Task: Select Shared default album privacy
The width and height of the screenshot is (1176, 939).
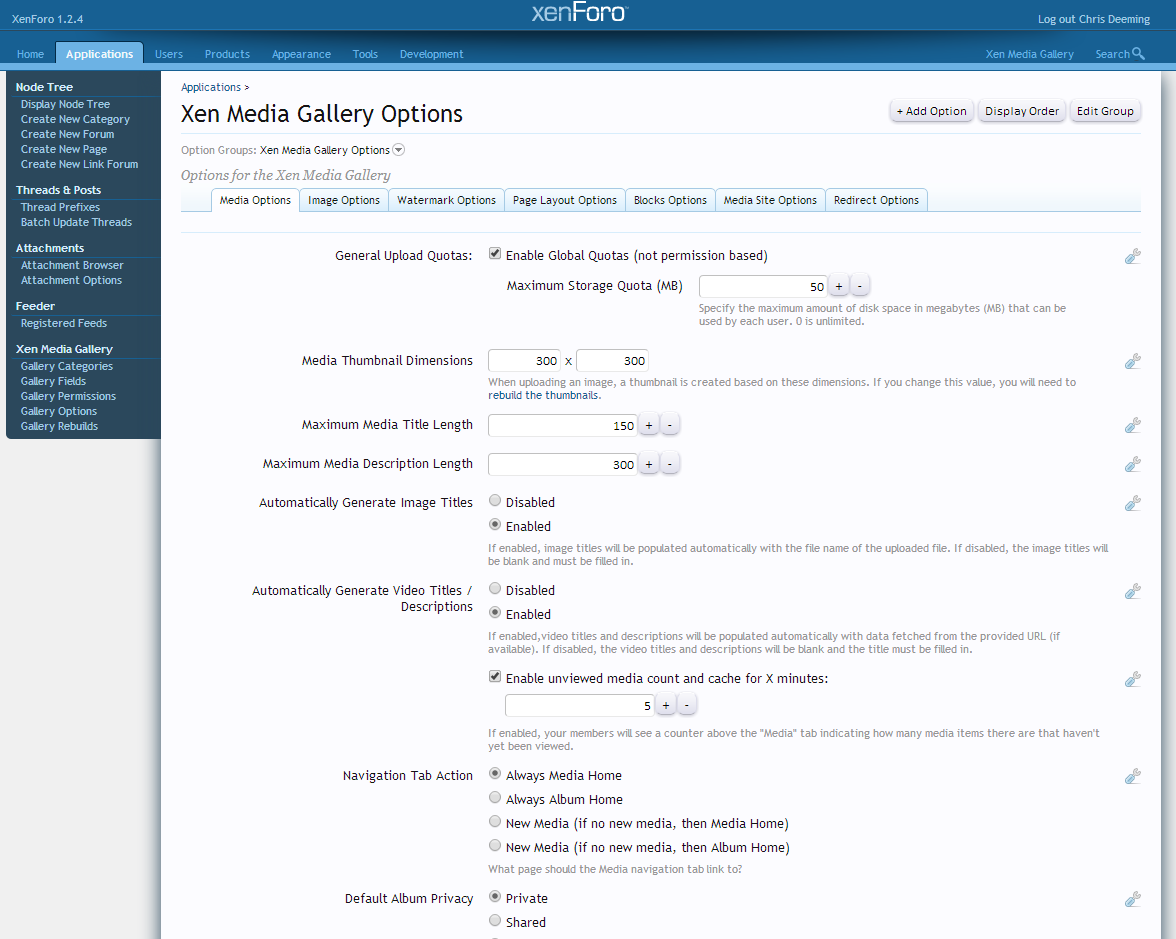Action: [495, 920]
